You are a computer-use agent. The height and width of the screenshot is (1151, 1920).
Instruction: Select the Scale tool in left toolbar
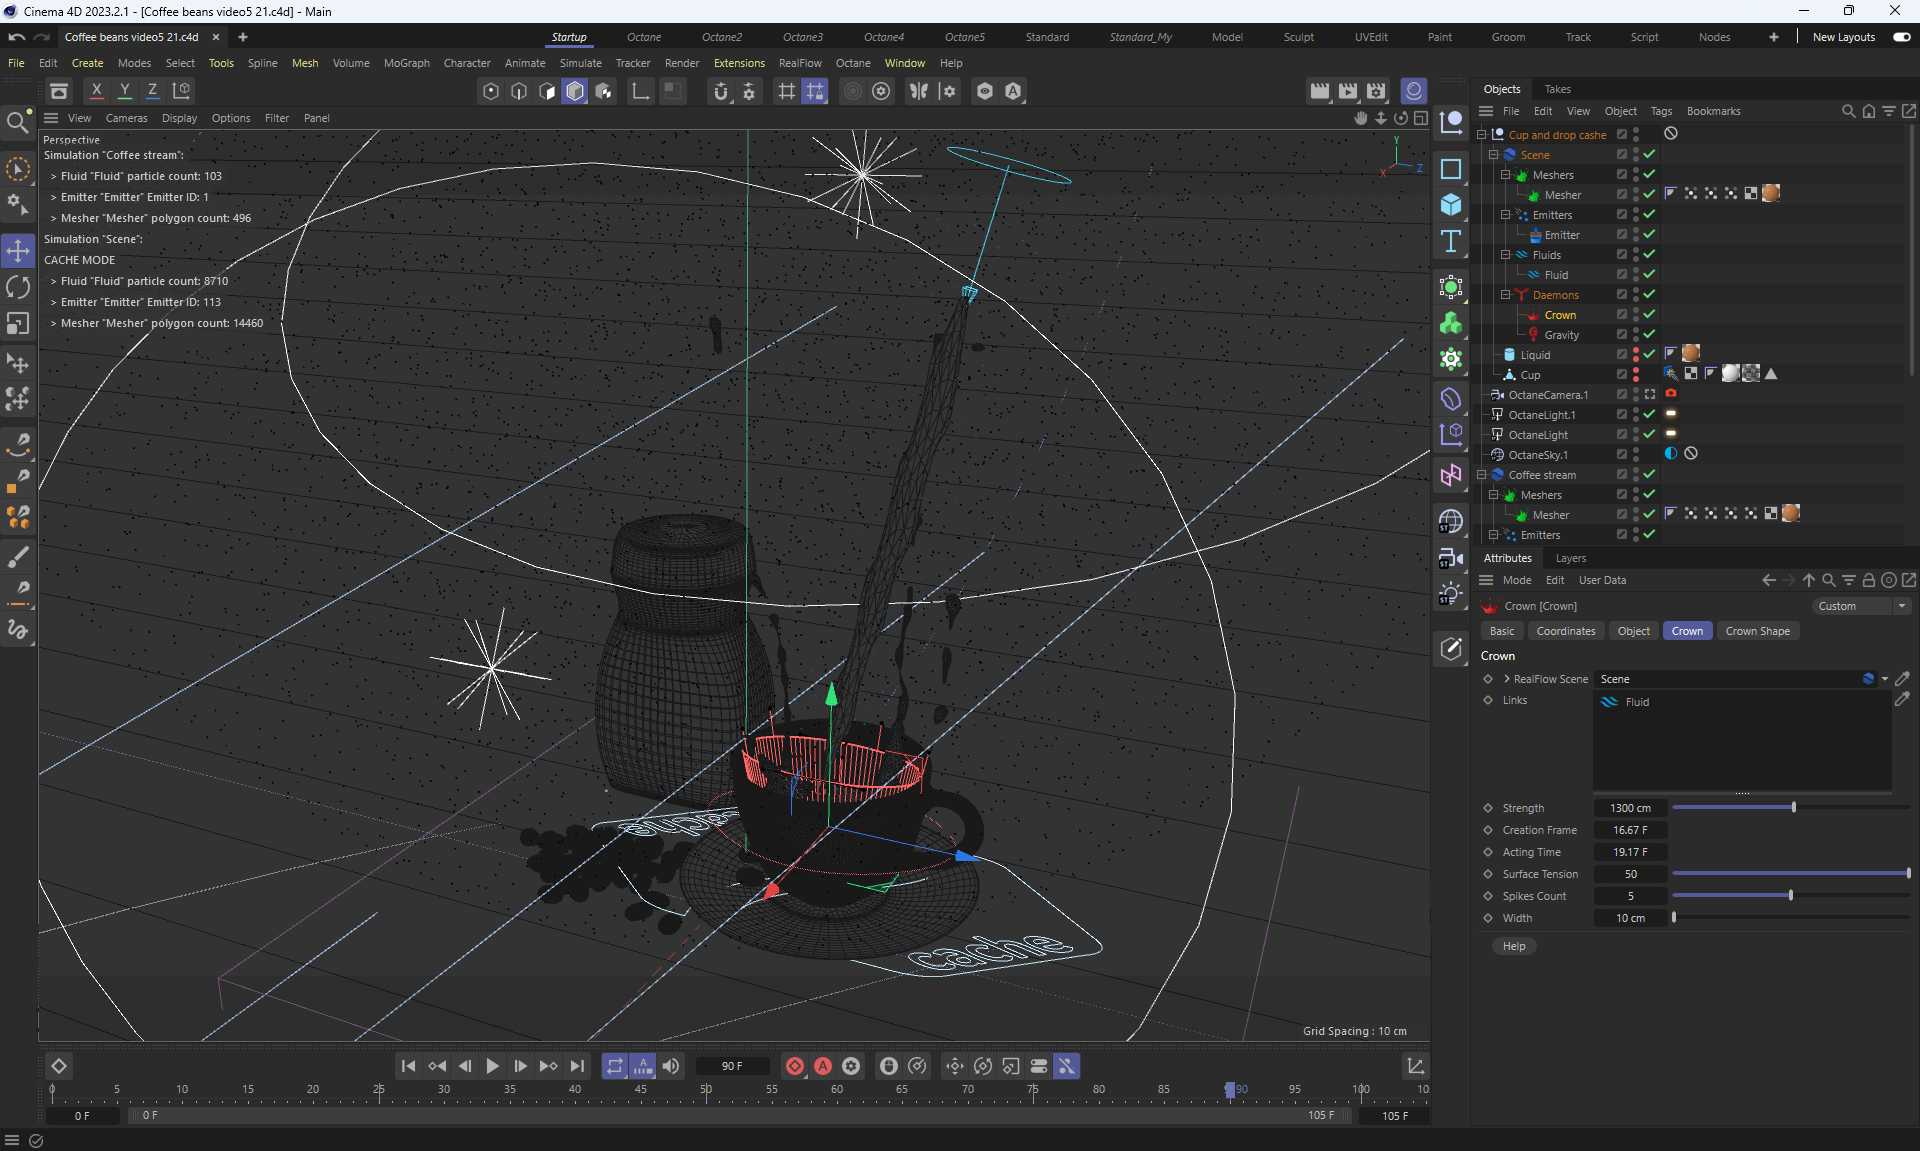18,324
